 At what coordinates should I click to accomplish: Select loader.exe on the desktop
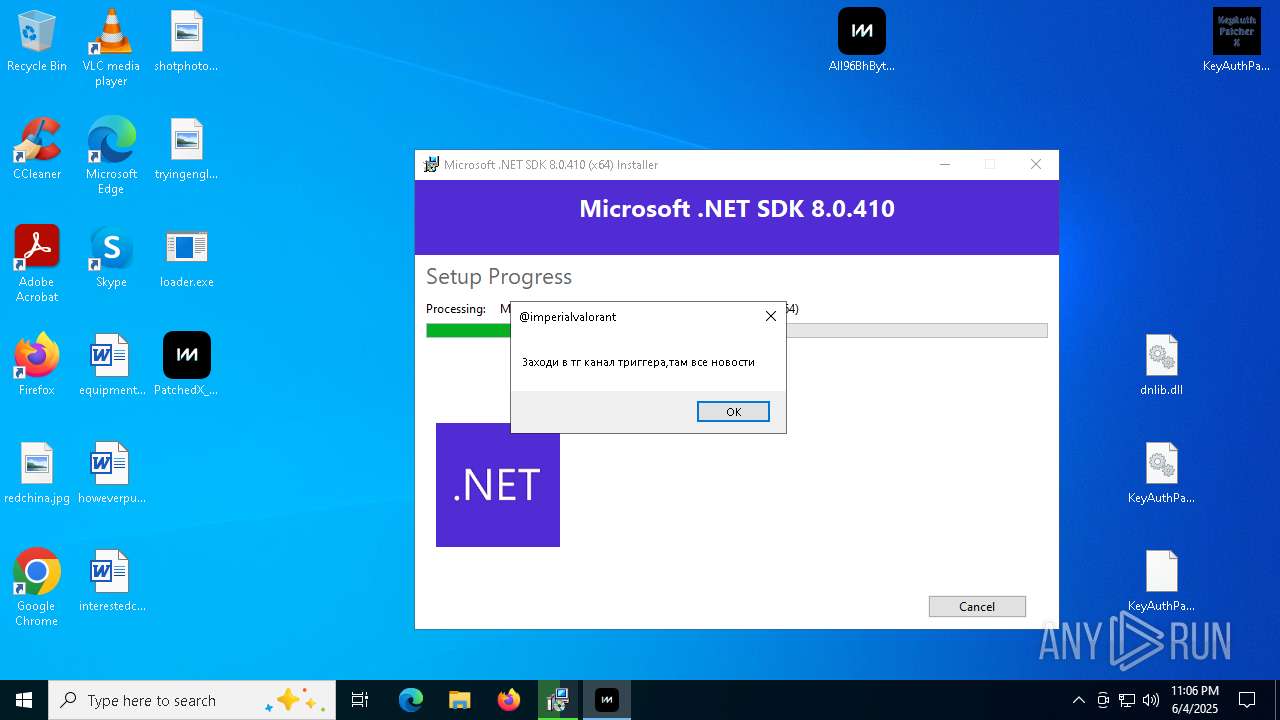pos(186,258)
